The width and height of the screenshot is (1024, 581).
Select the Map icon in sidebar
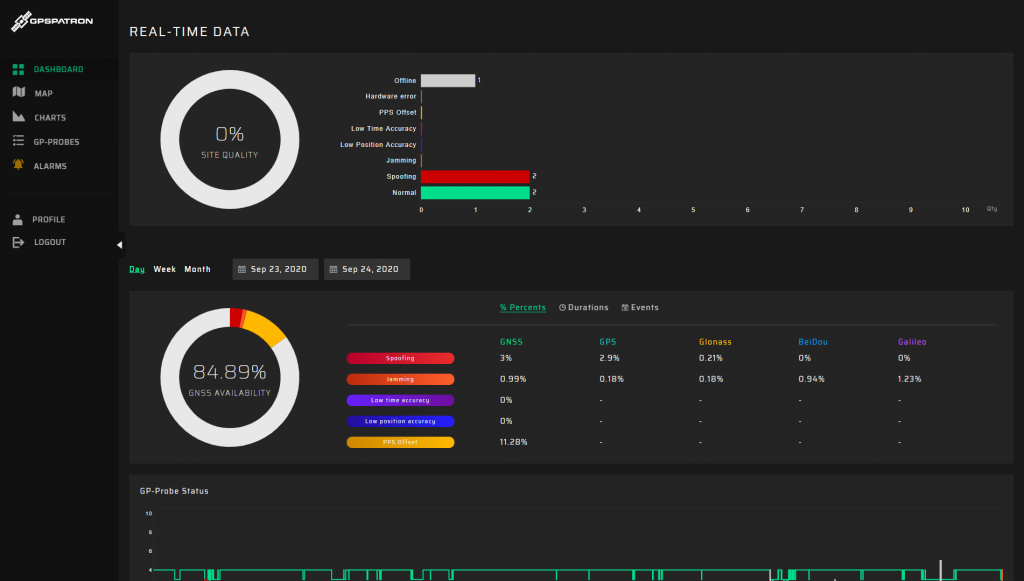(x=16, y=93)
